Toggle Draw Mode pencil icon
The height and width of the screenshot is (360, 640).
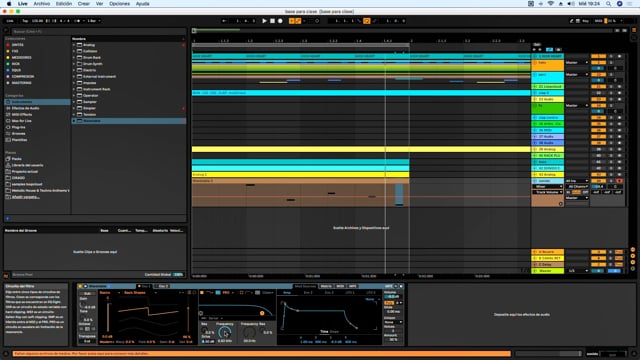(571, 21)
